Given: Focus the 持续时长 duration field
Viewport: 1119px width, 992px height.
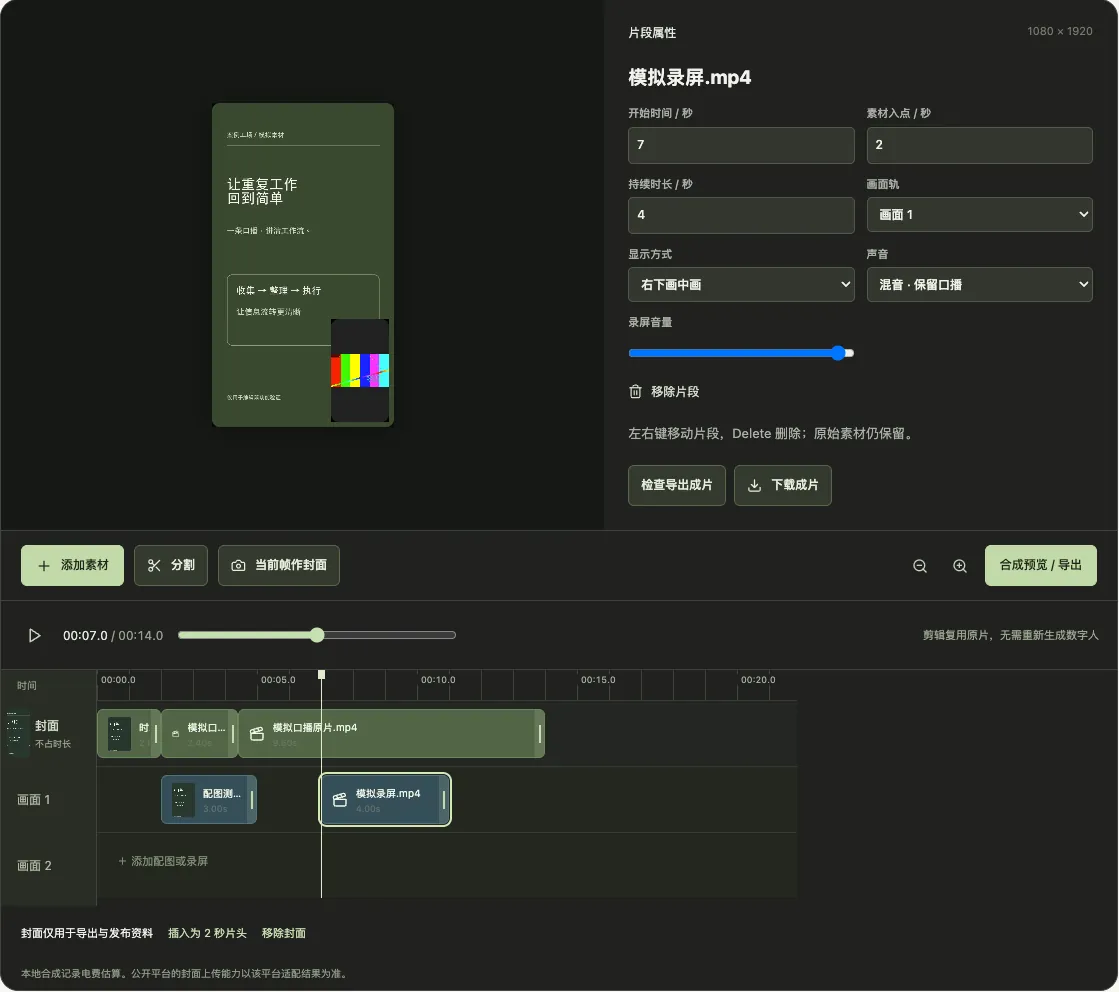Looking at the screenshot, I should (741, 215).
